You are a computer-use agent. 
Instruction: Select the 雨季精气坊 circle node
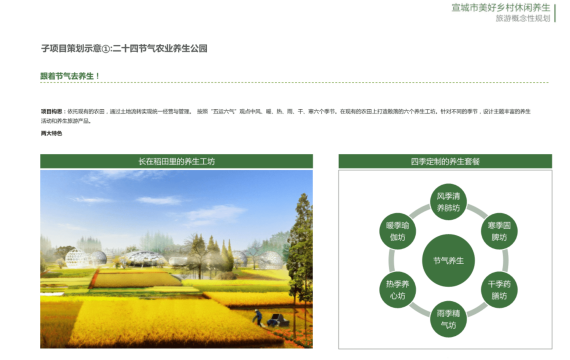click(448, 319)
